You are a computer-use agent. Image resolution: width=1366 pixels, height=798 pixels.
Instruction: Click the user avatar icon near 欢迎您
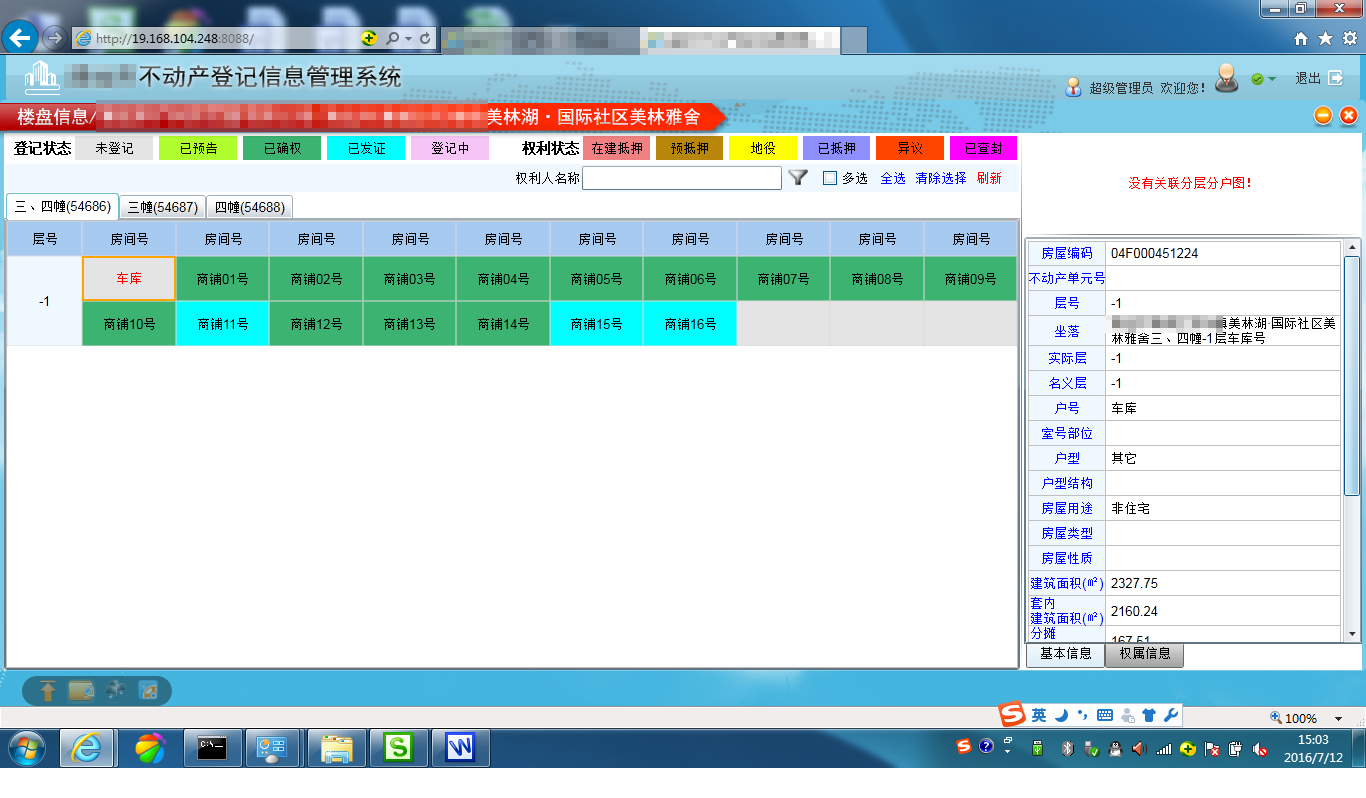pyautogui.click(x=1227, y=77)
